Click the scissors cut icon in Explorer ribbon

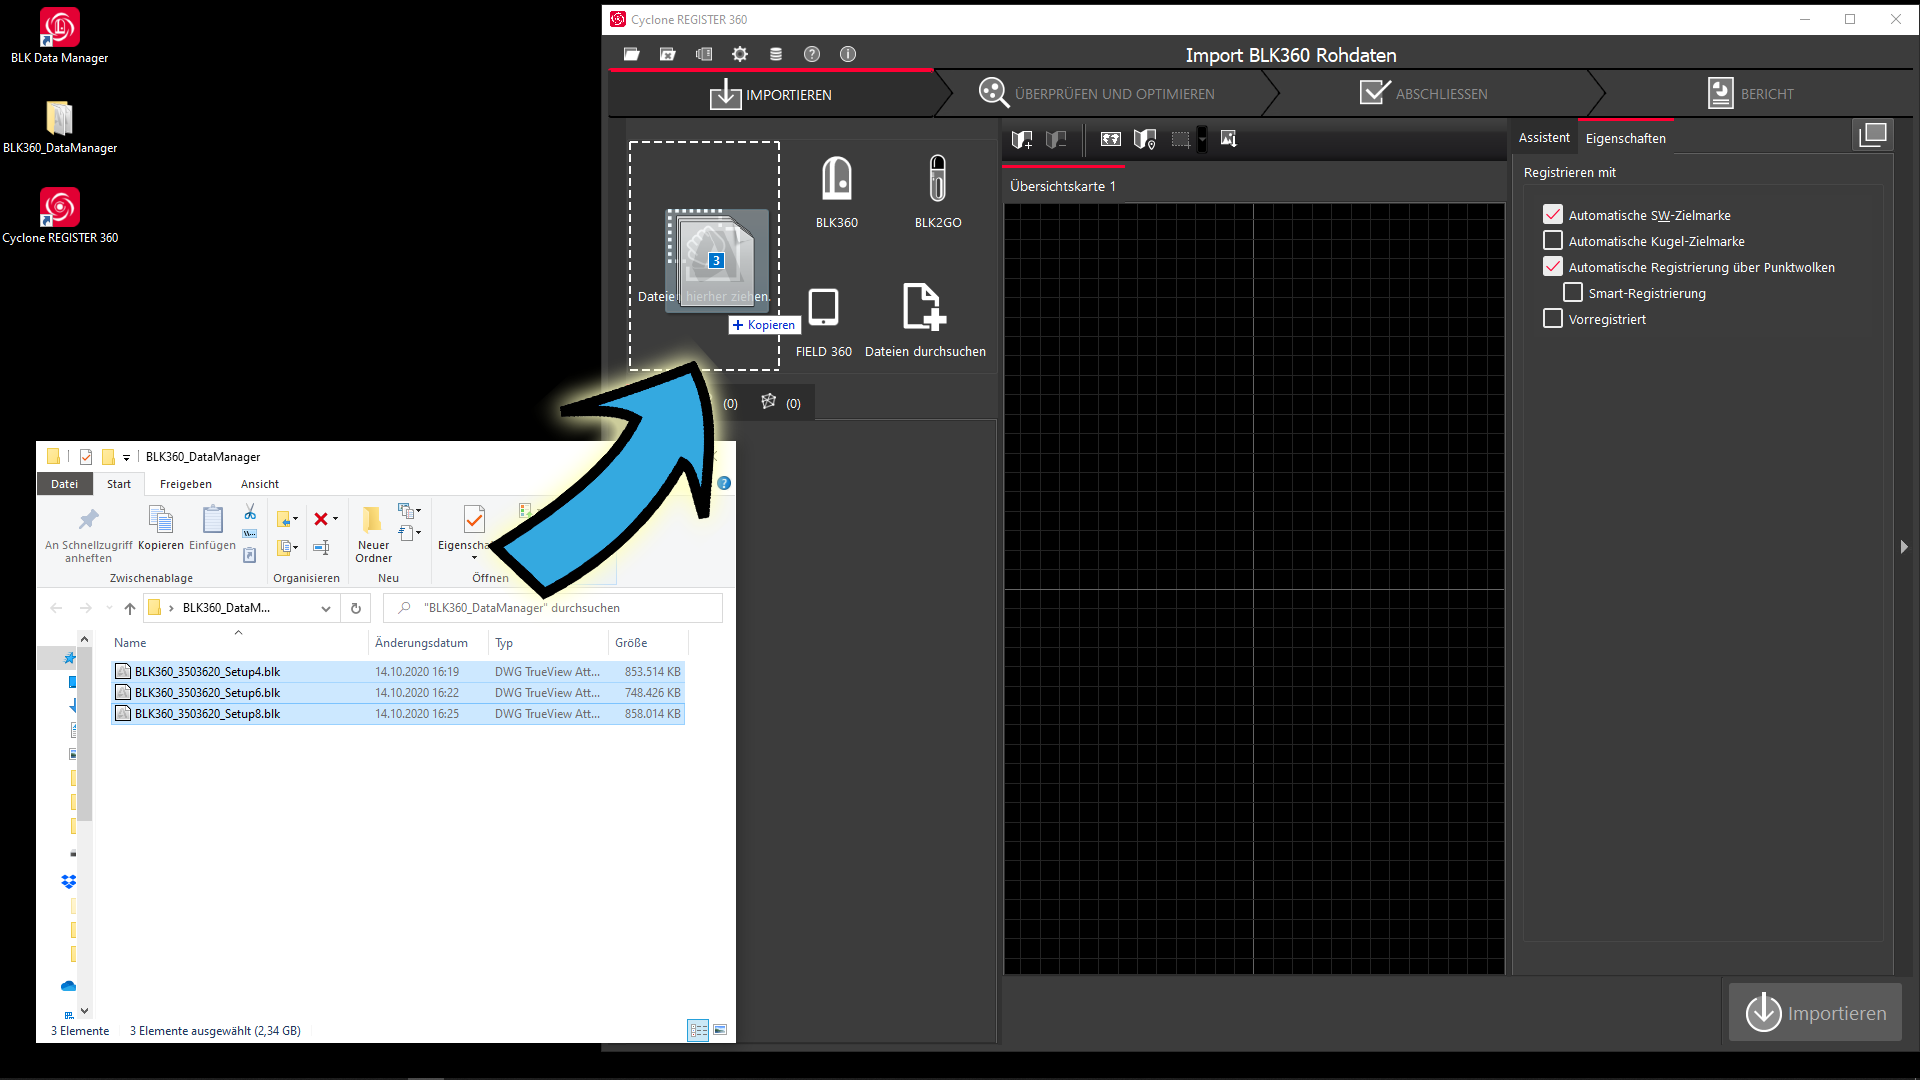tap(250, 512)
